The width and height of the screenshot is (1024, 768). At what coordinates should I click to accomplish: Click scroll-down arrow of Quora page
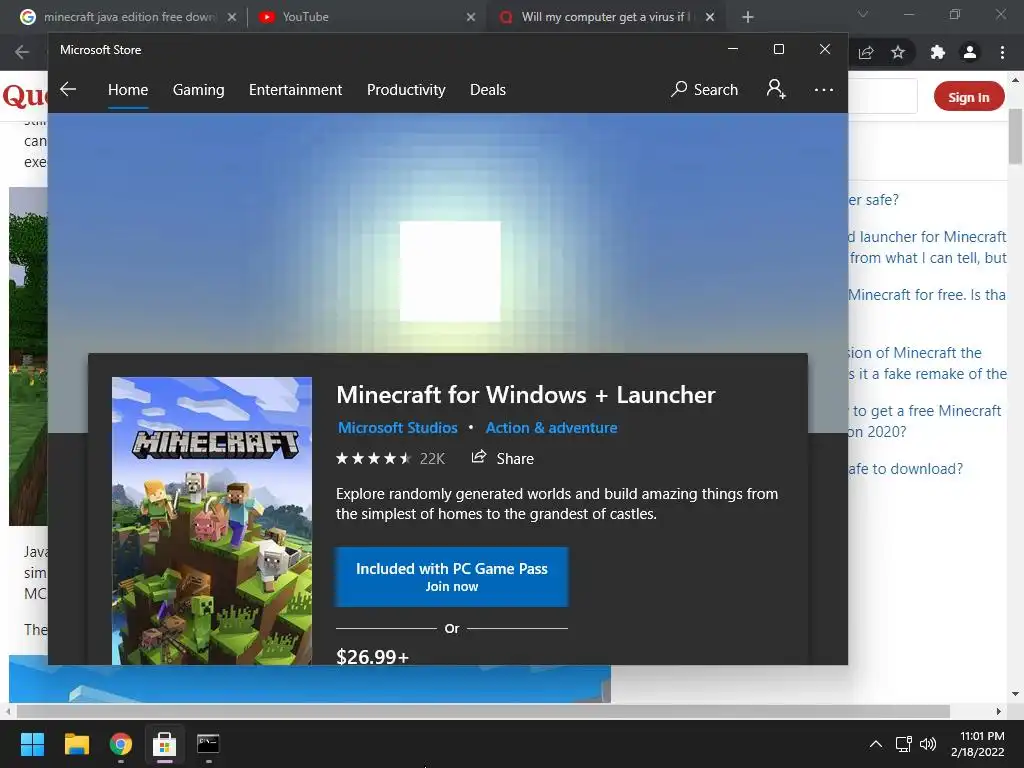pos(1015,694)
